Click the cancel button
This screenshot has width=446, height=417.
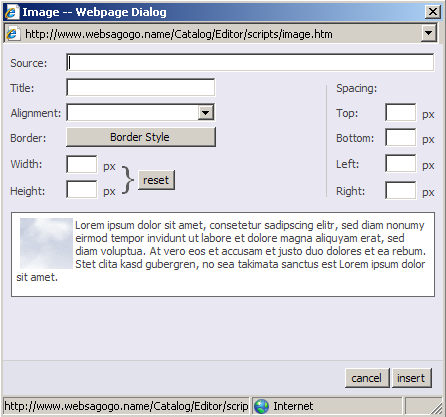tap(367, 378)
